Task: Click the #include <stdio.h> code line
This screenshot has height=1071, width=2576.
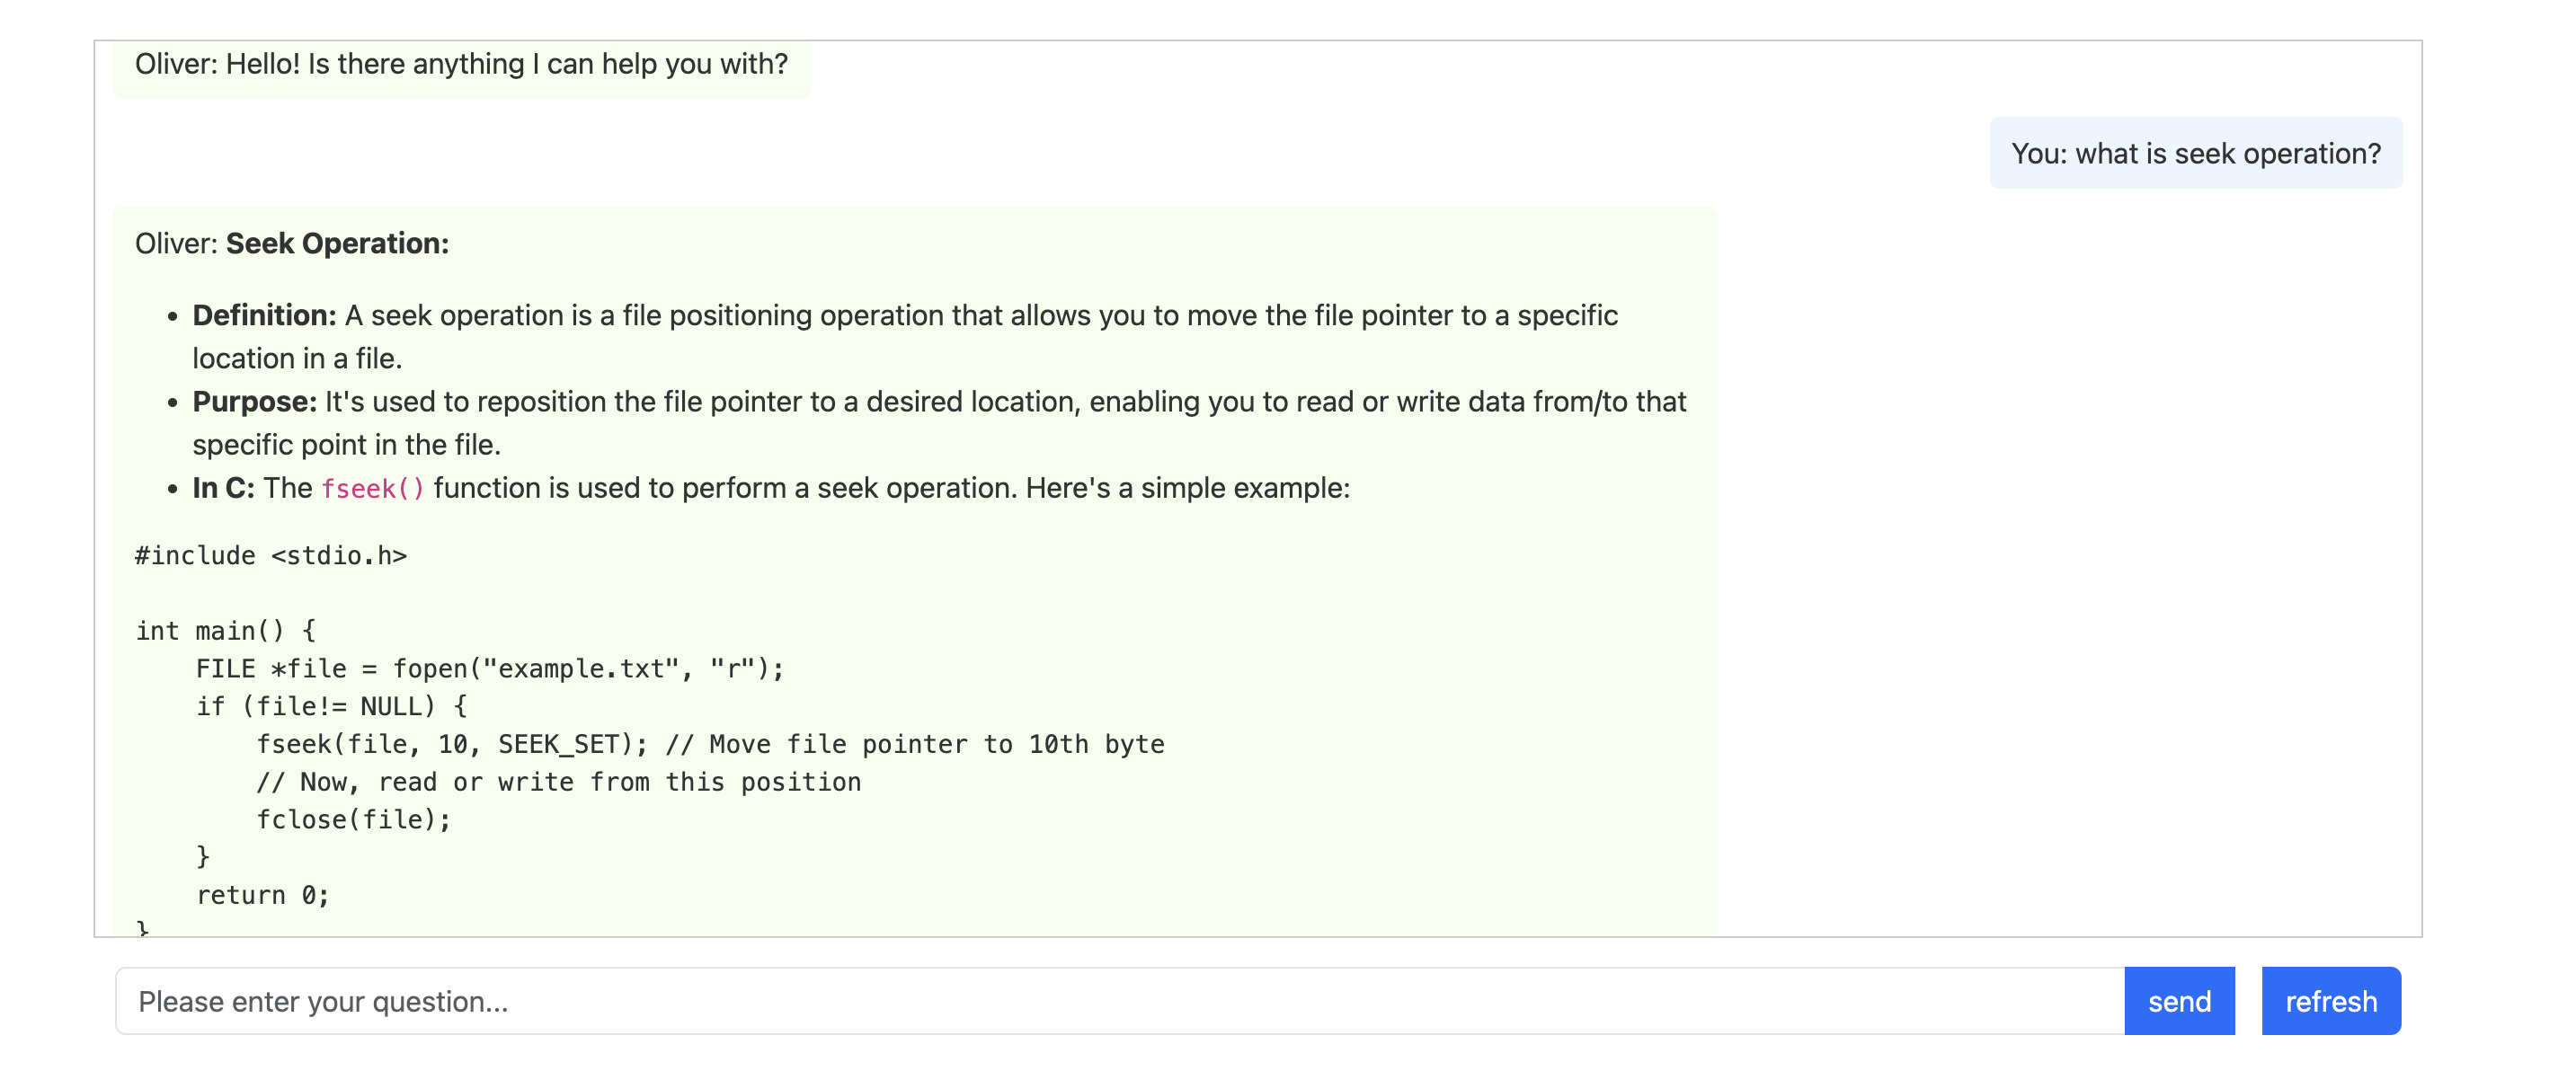Action: click(x=271, y=556)
